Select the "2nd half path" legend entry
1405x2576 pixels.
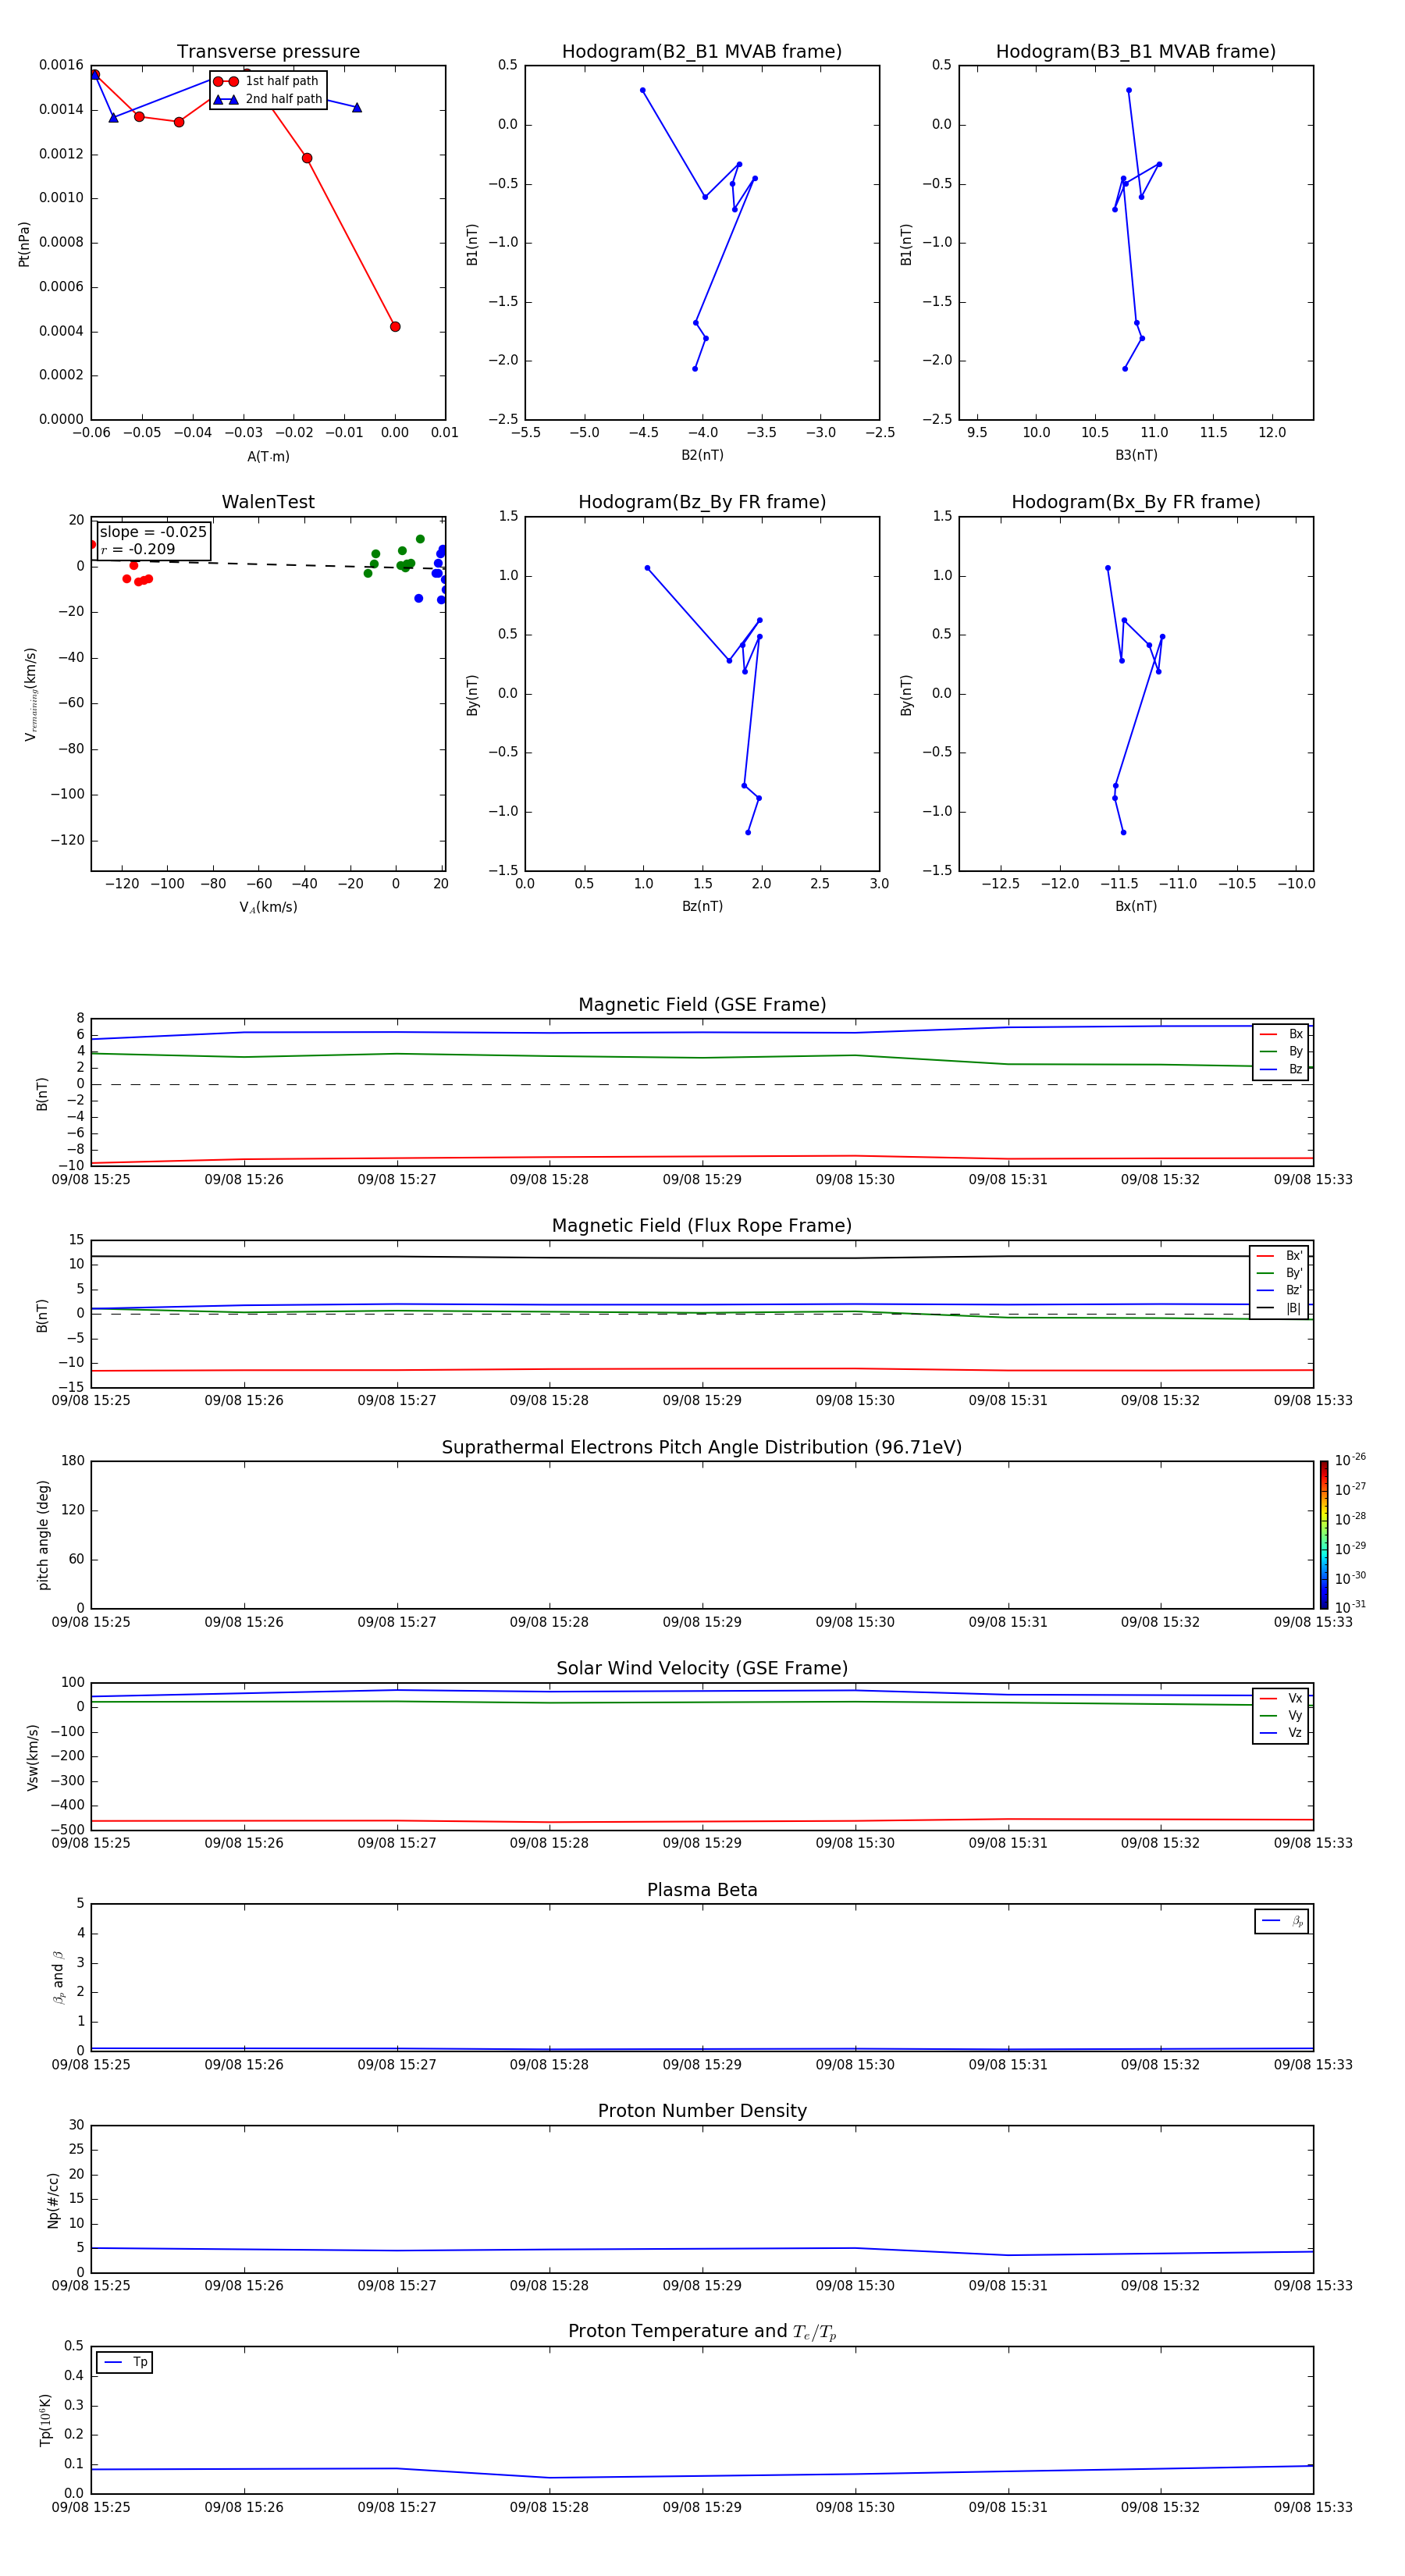click(x=269, y=99)
